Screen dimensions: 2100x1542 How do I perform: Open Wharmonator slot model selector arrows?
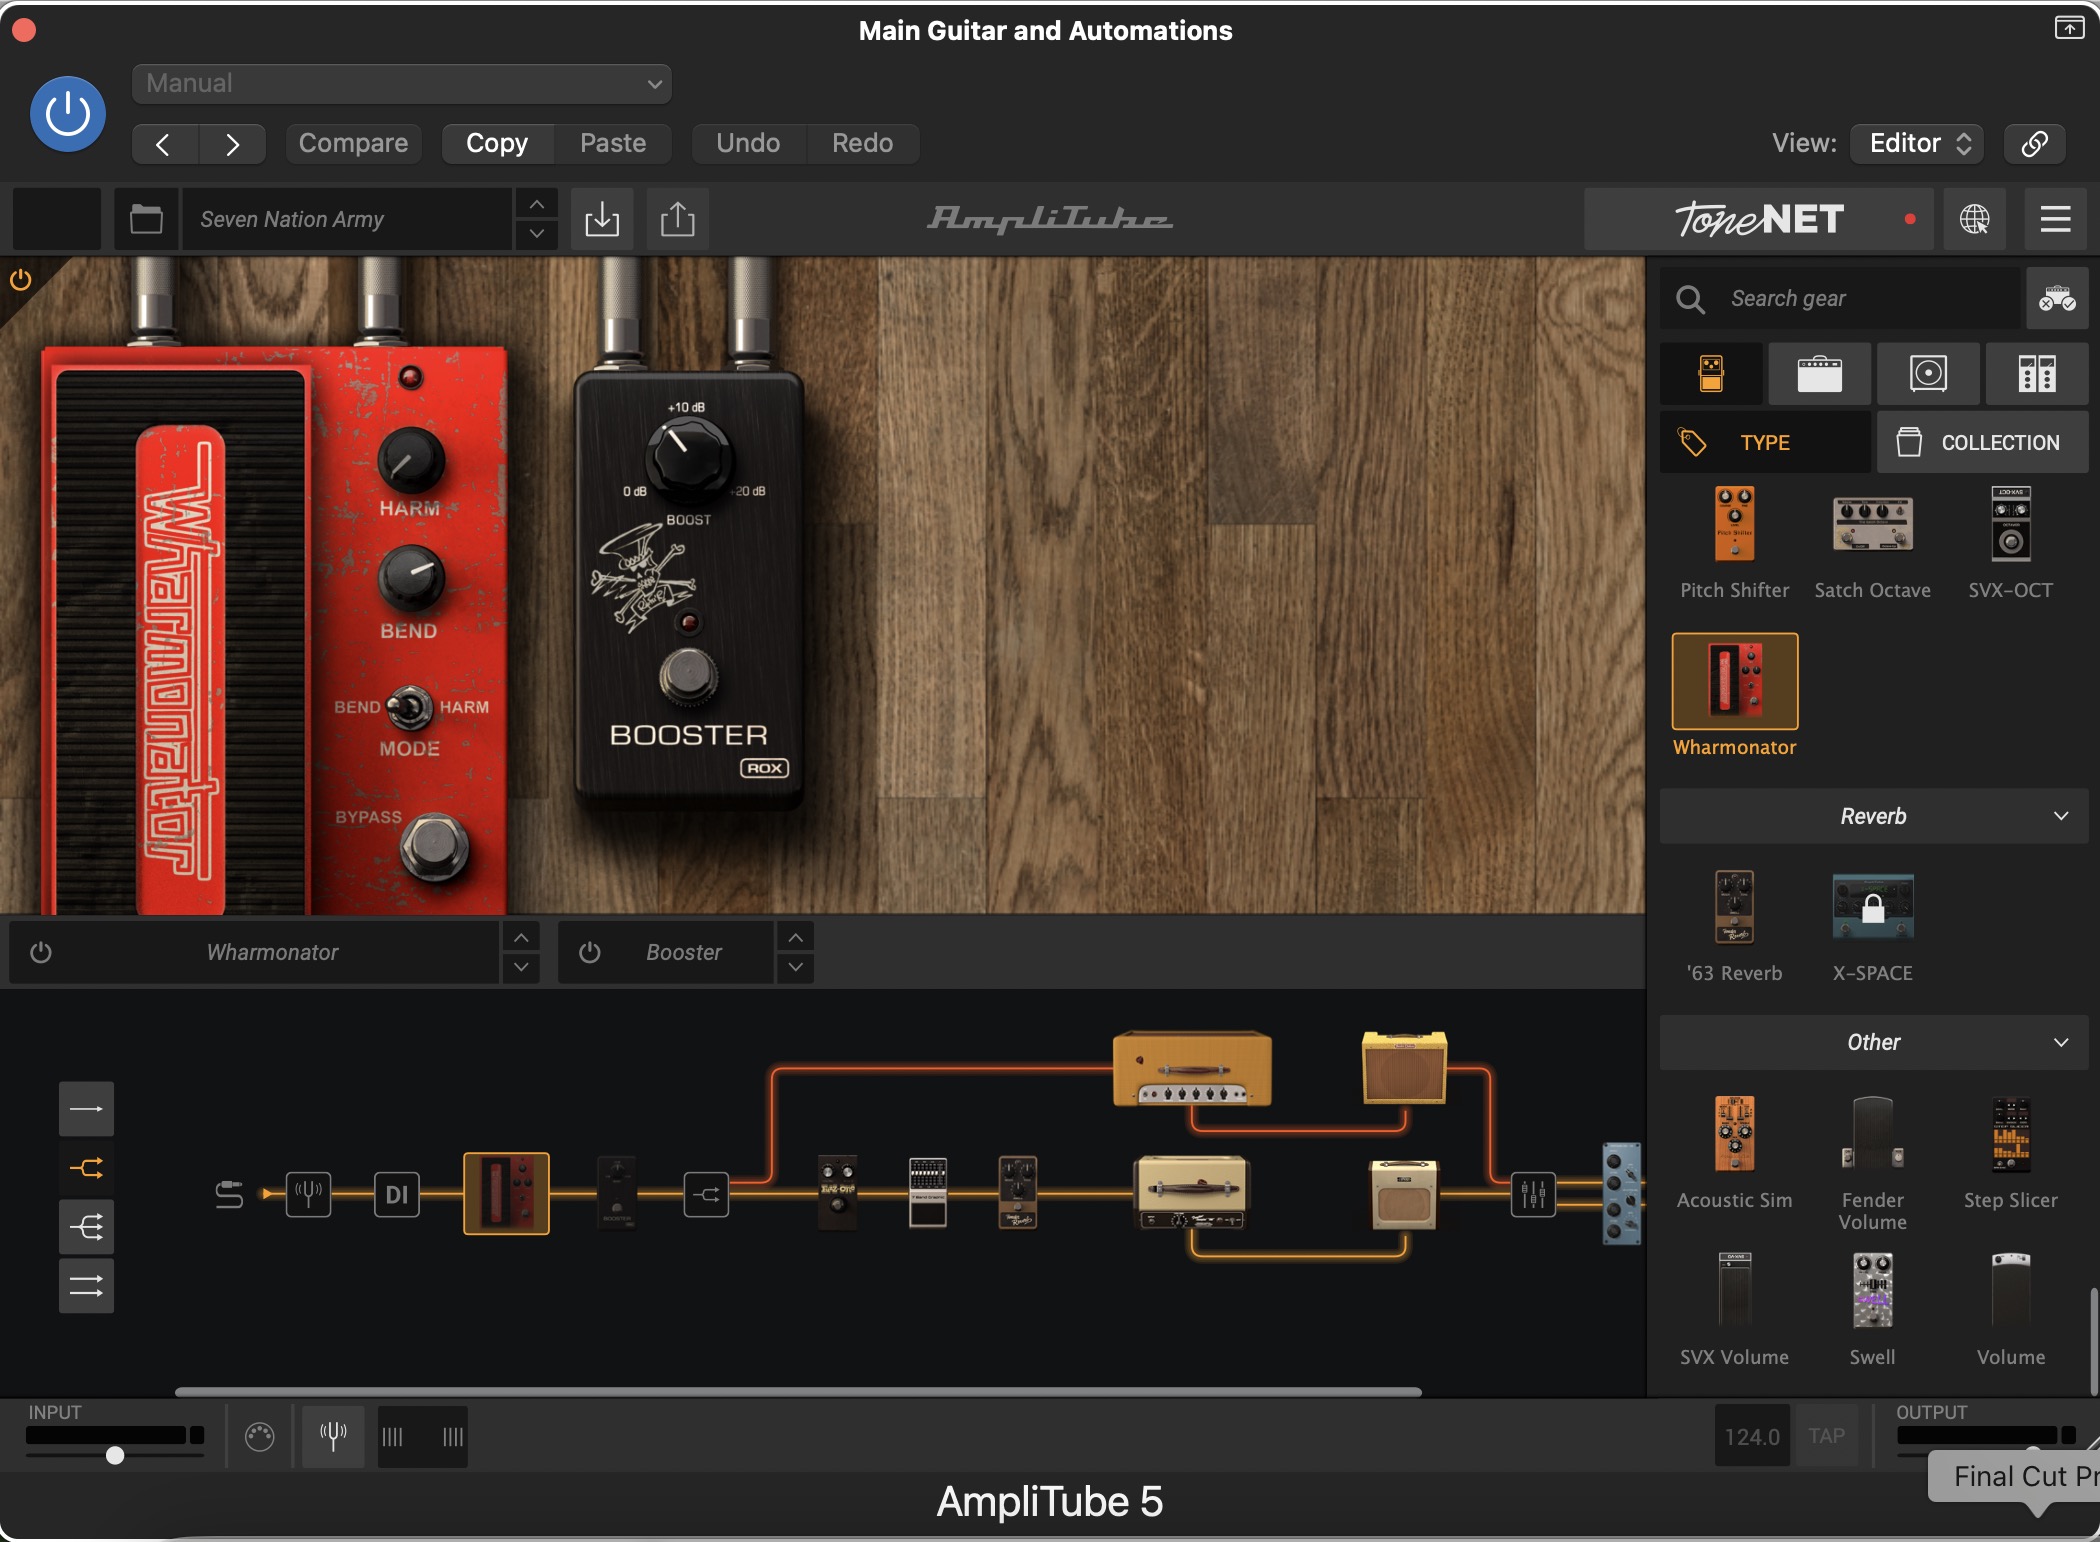521,952
